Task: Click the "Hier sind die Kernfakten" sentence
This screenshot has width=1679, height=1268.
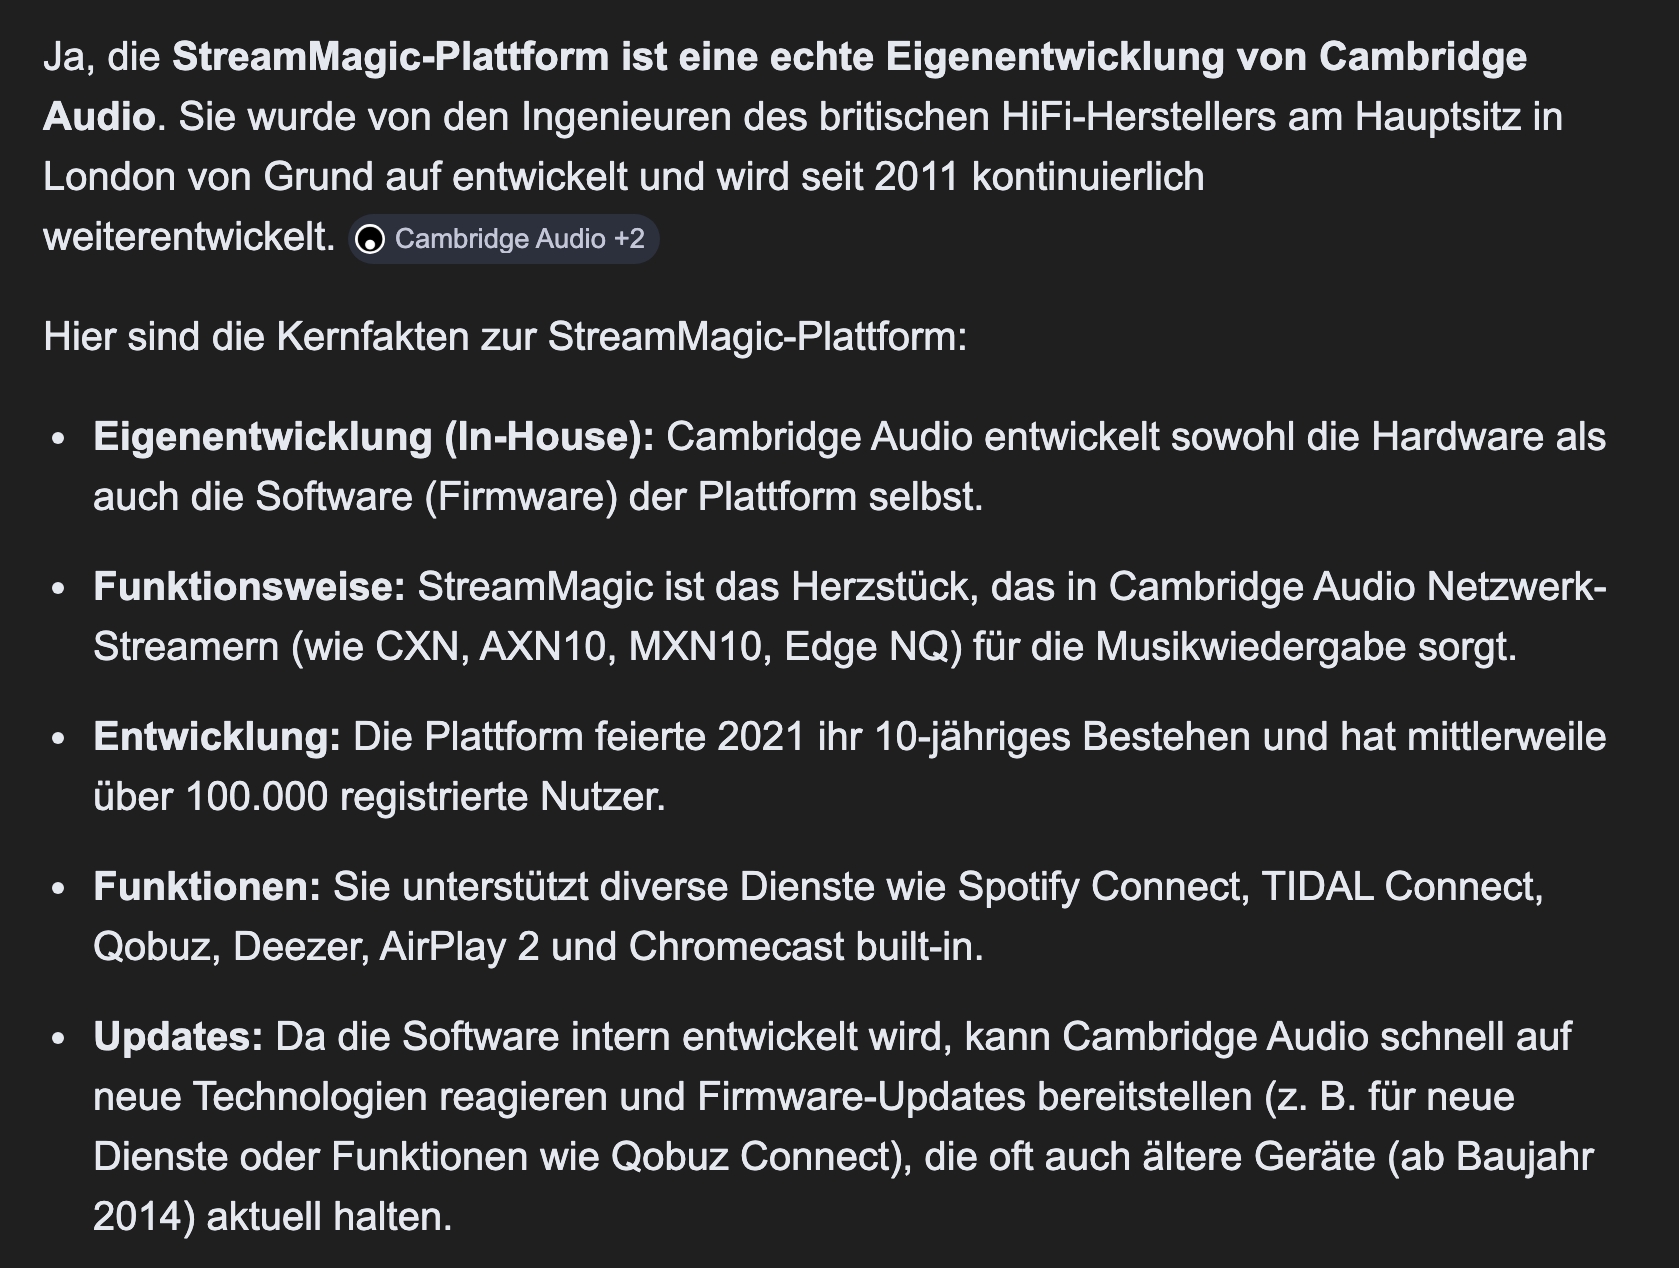Action: coord(505,337)
